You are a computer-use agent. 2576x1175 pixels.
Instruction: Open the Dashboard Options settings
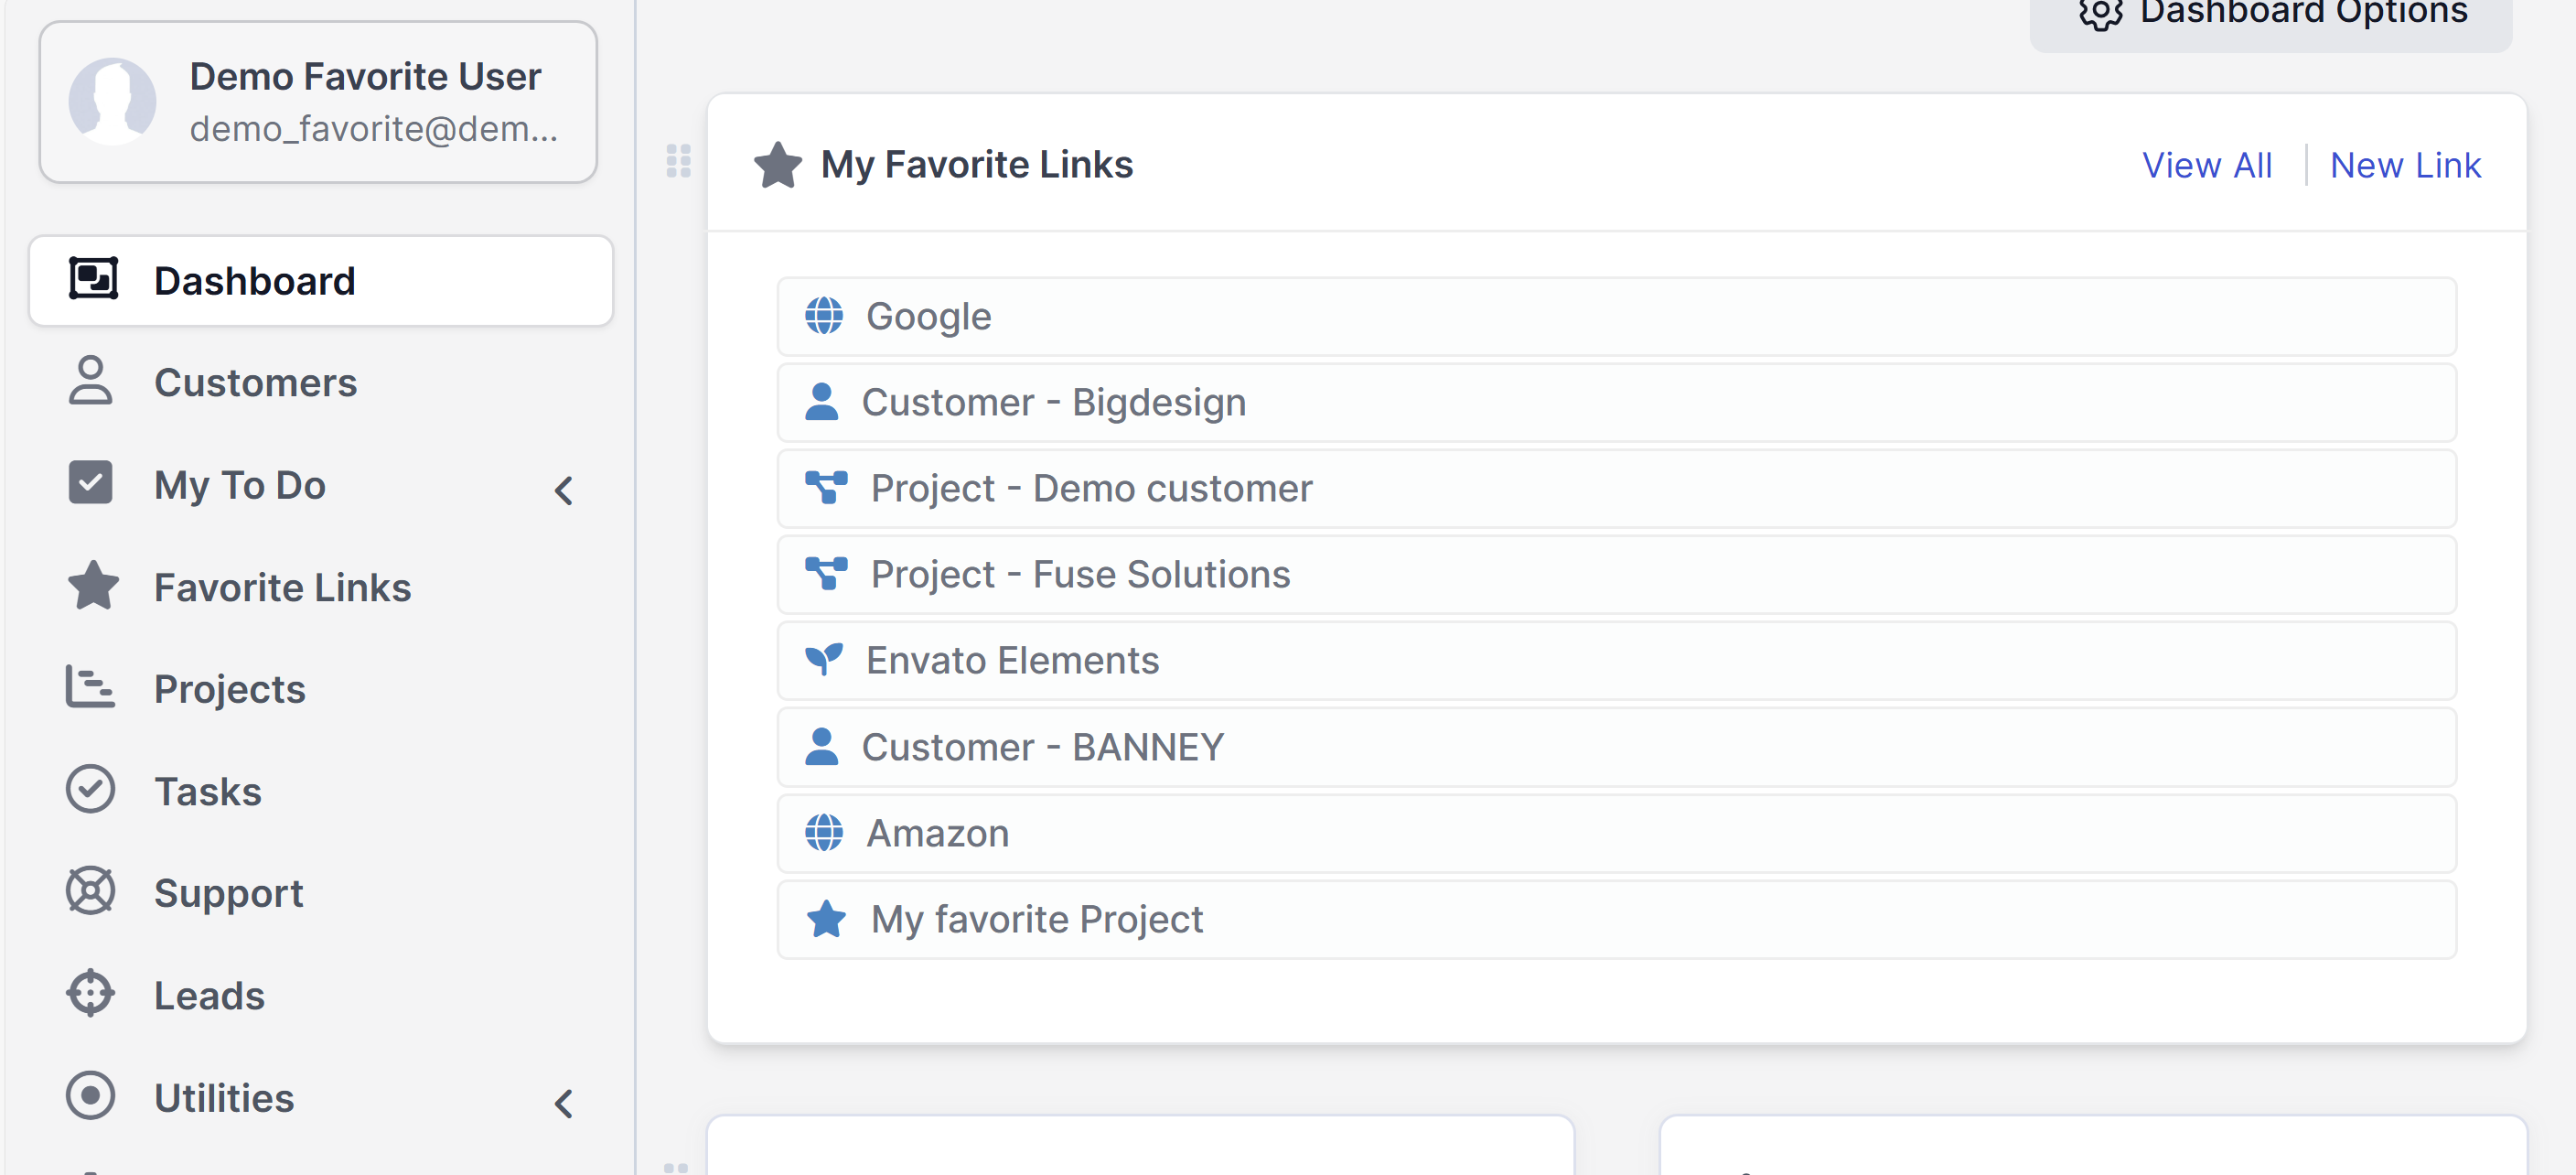pyautogui.click(x=2272, y=15)
